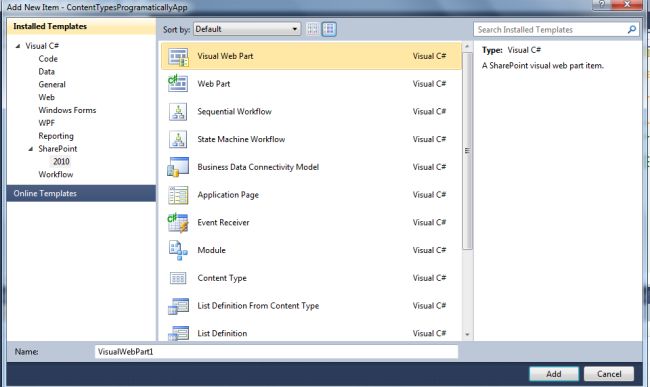650x387 pixels.
Task: Select the Event Receiver icon
Action: (x=178, y=223)
